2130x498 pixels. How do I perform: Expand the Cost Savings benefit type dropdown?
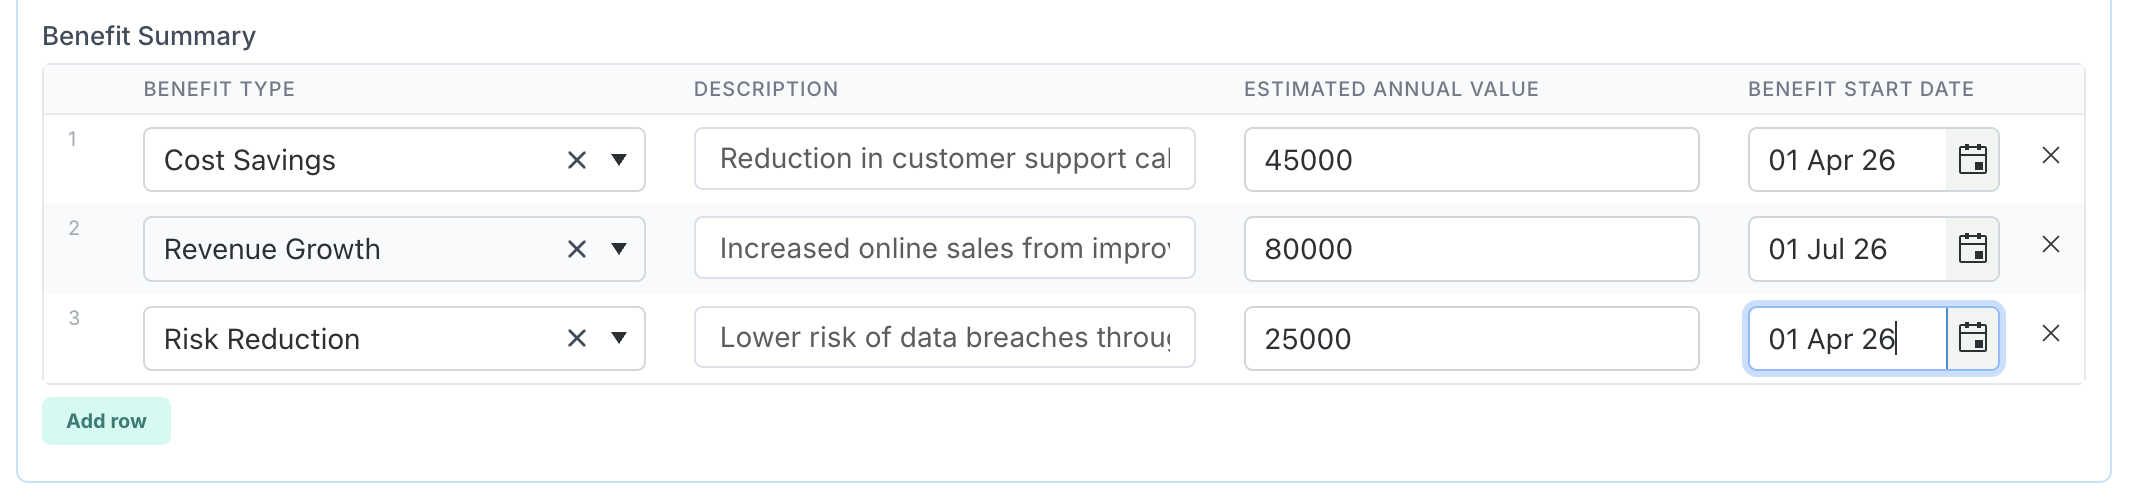619,160
